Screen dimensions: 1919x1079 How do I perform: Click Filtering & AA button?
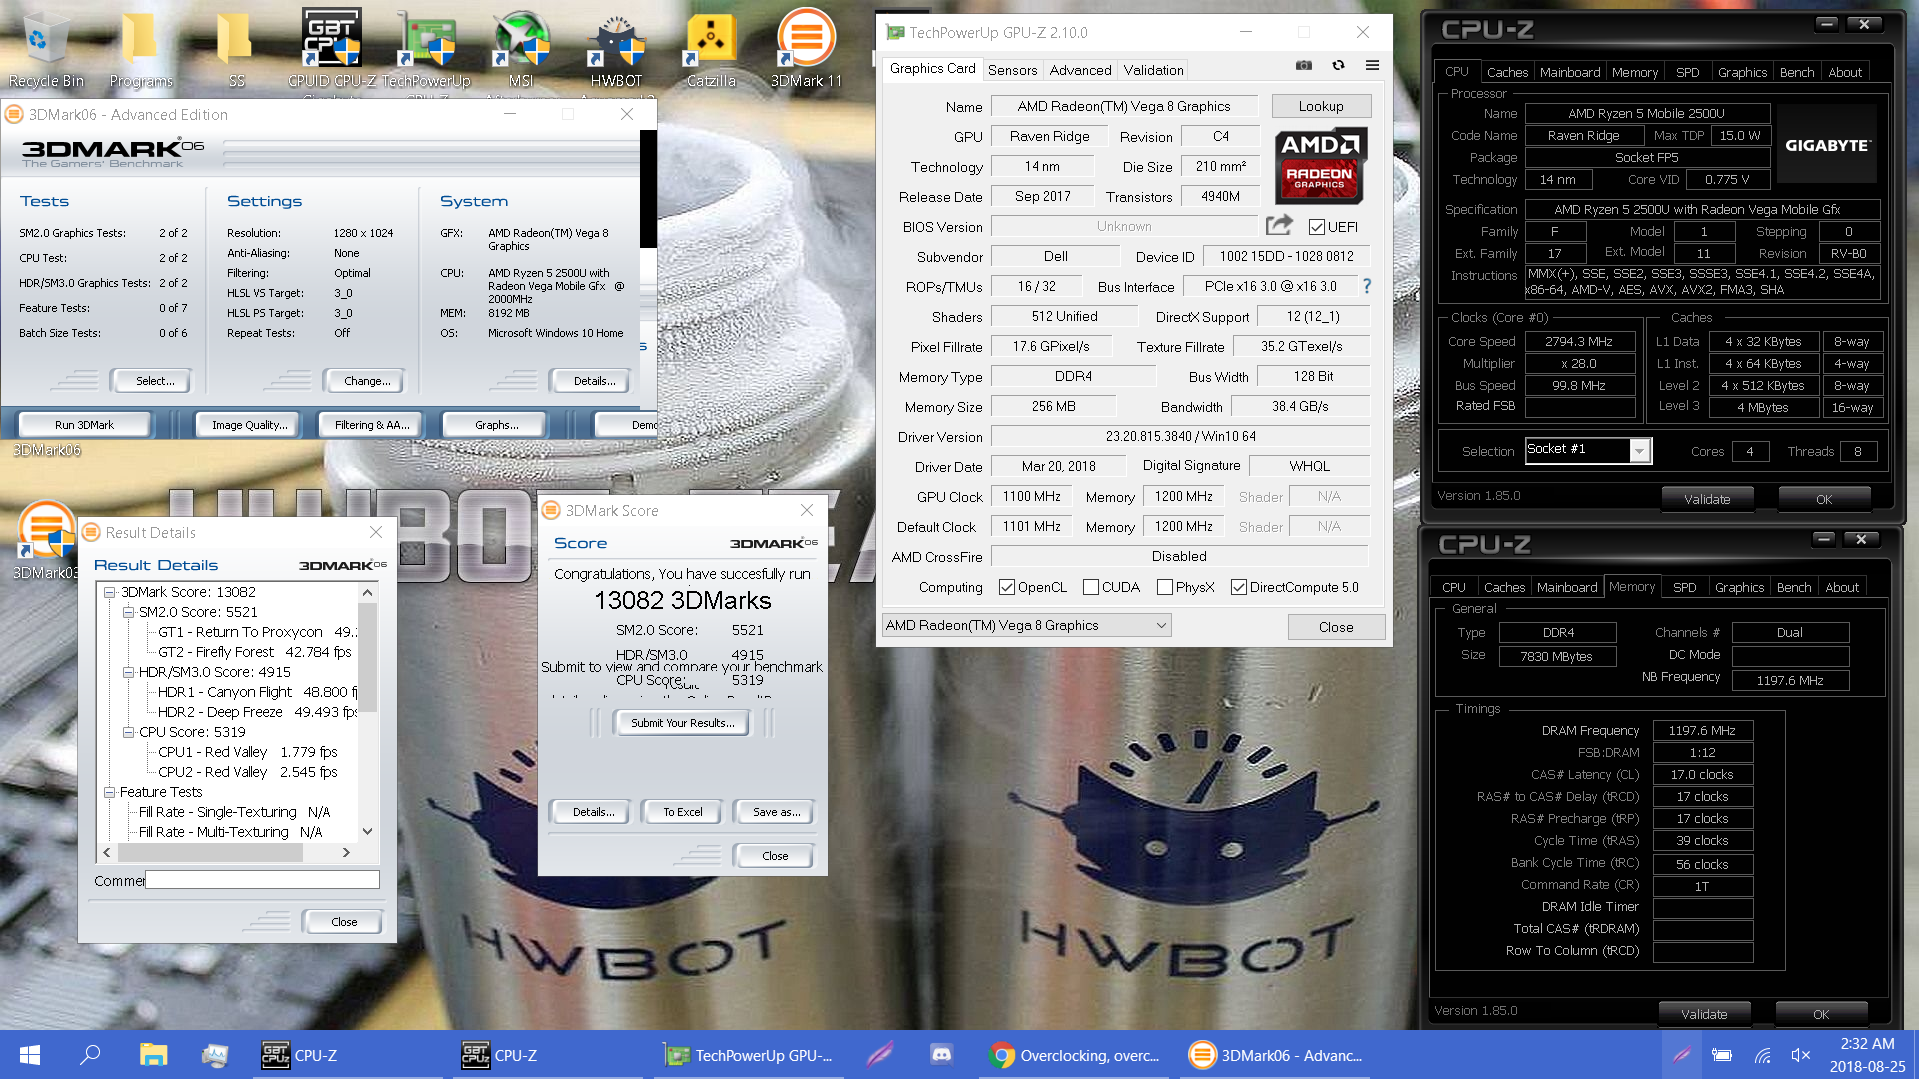372,425
